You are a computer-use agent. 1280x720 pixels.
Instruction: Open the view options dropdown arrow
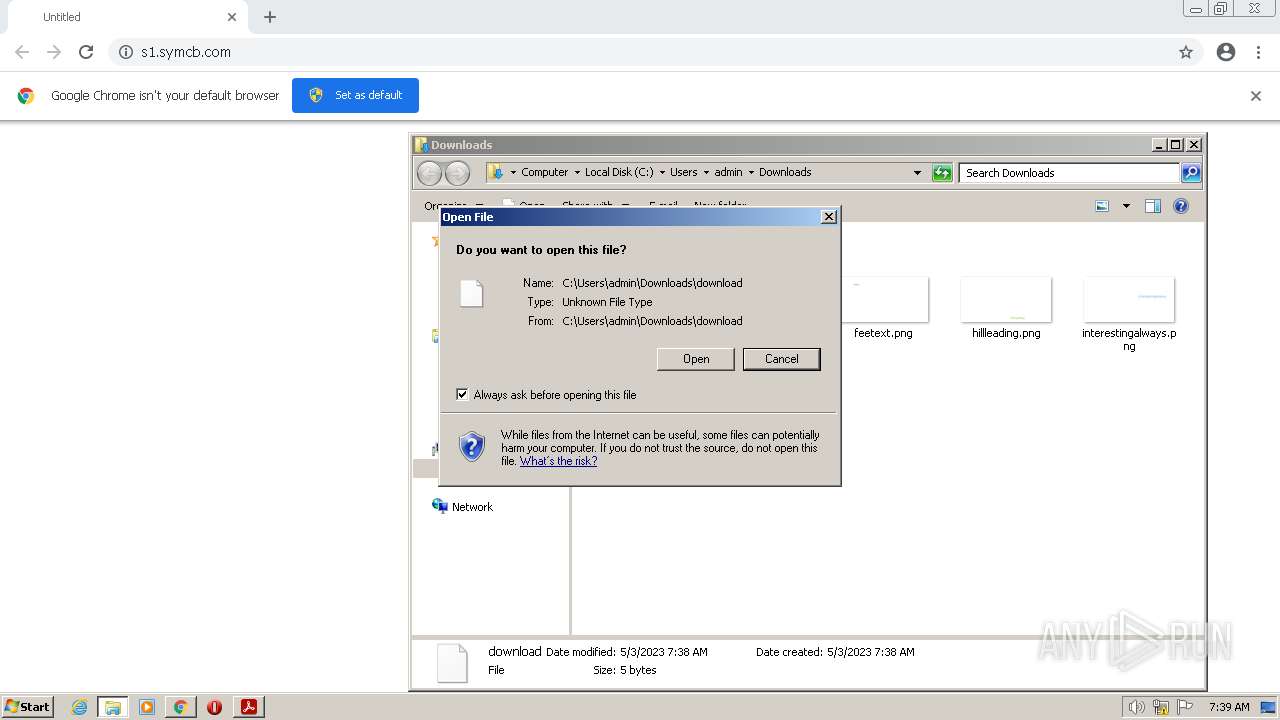click(1126, 206)
